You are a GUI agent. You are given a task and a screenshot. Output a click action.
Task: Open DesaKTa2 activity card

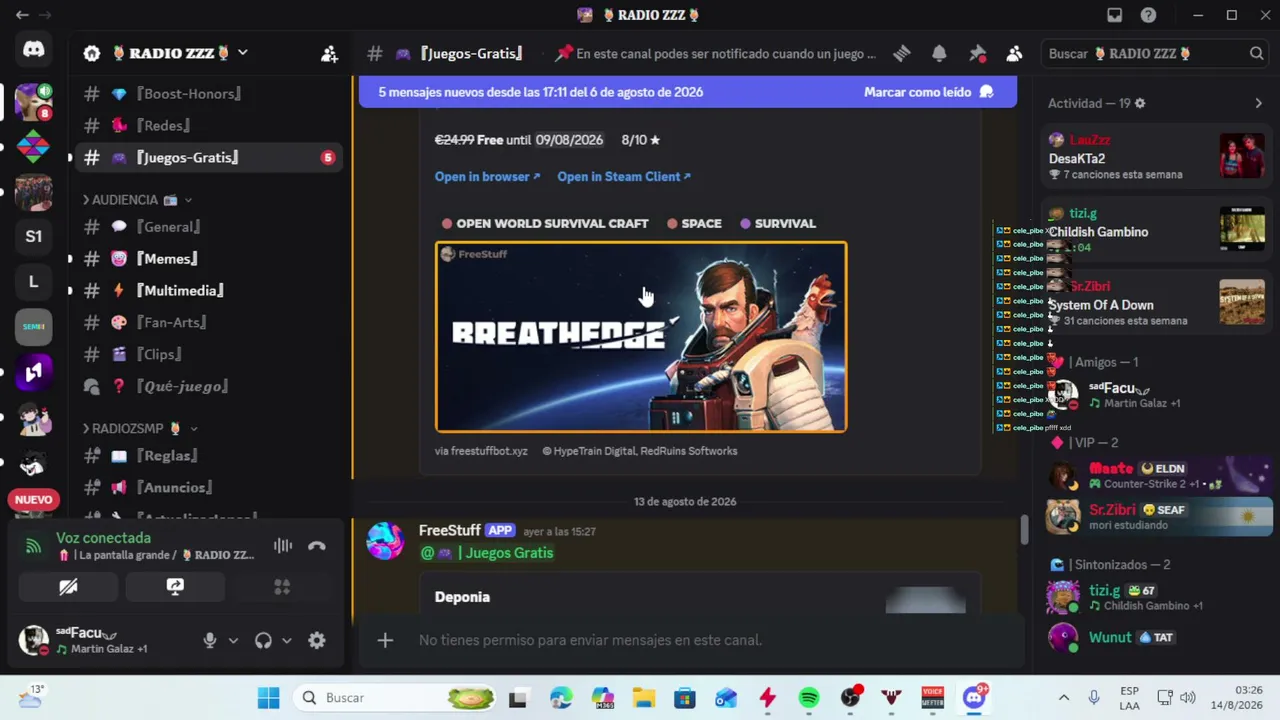pyautogui.click(x=1156, y=158)
